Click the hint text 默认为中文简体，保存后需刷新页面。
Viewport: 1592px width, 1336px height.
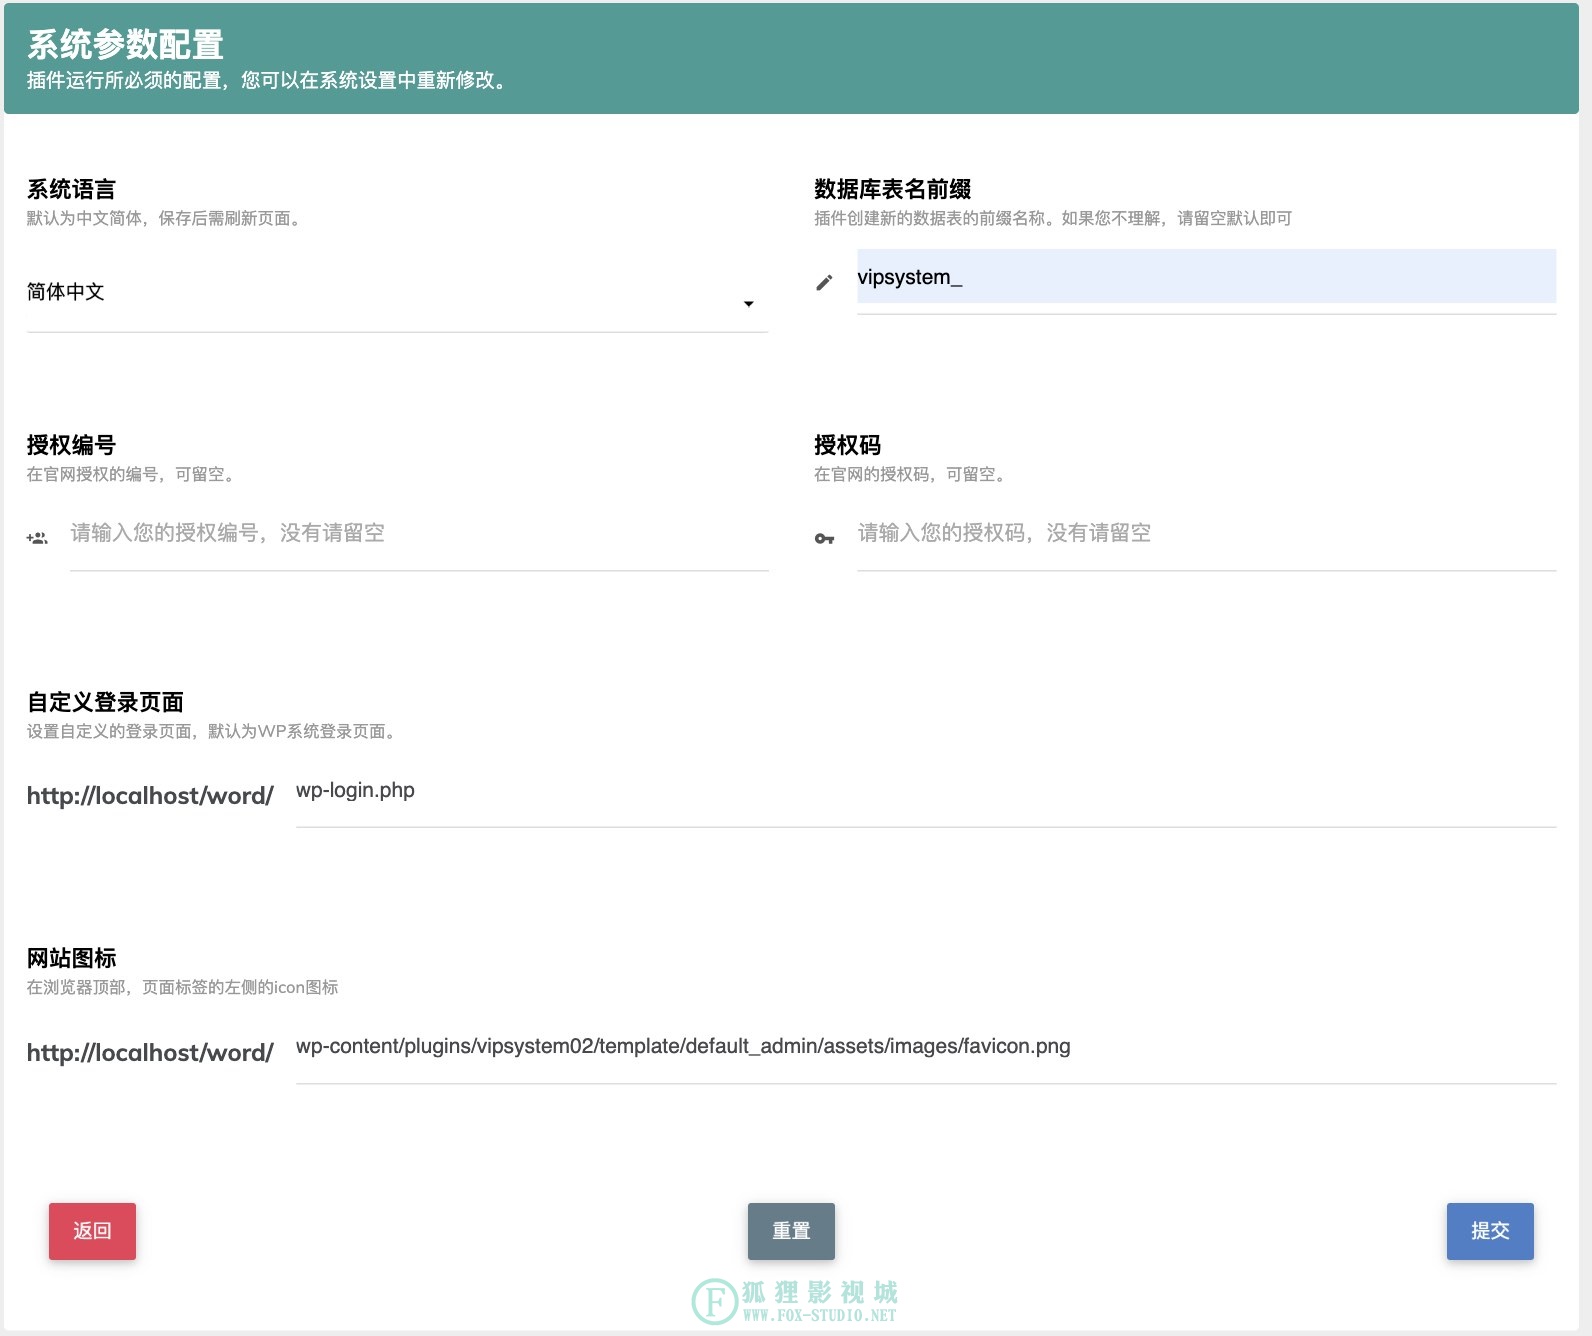tap(165, 218)
